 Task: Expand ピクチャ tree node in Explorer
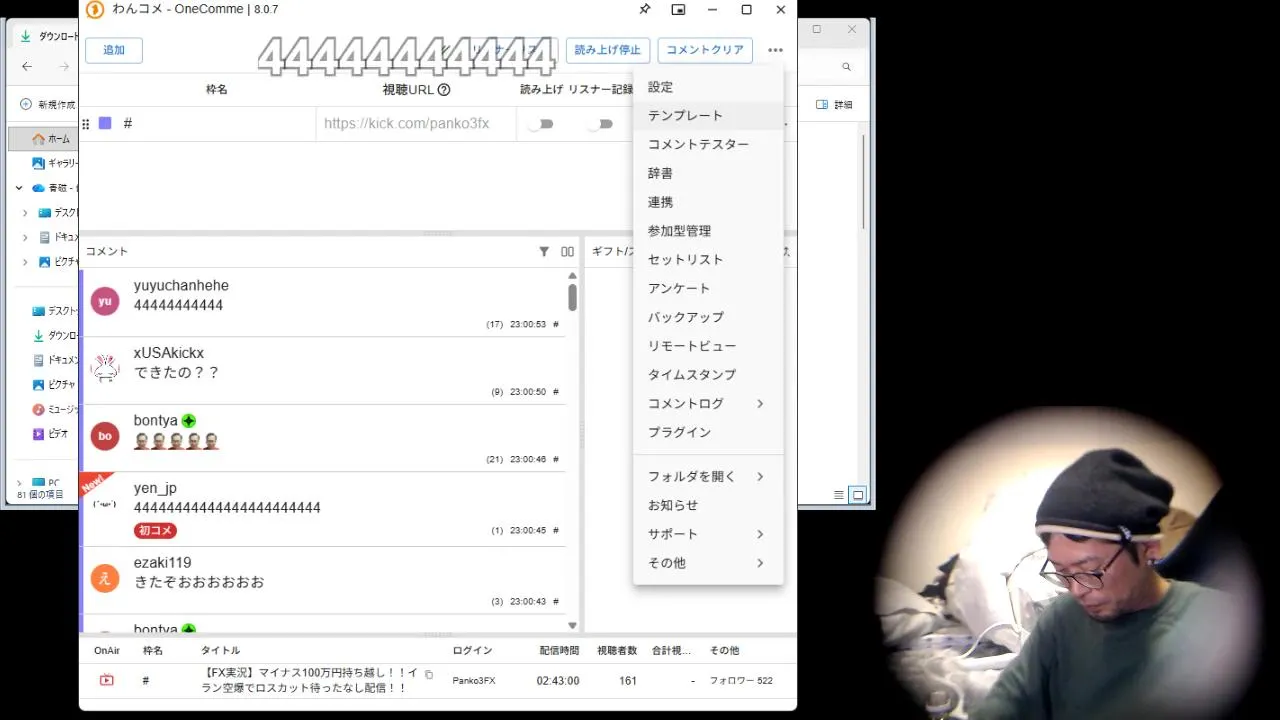coord(26,262)
